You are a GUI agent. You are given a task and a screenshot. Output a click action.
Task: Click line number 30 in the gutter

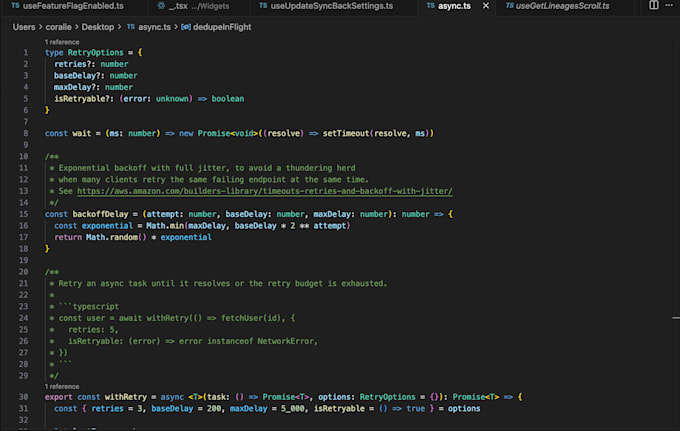coord(23,397)
